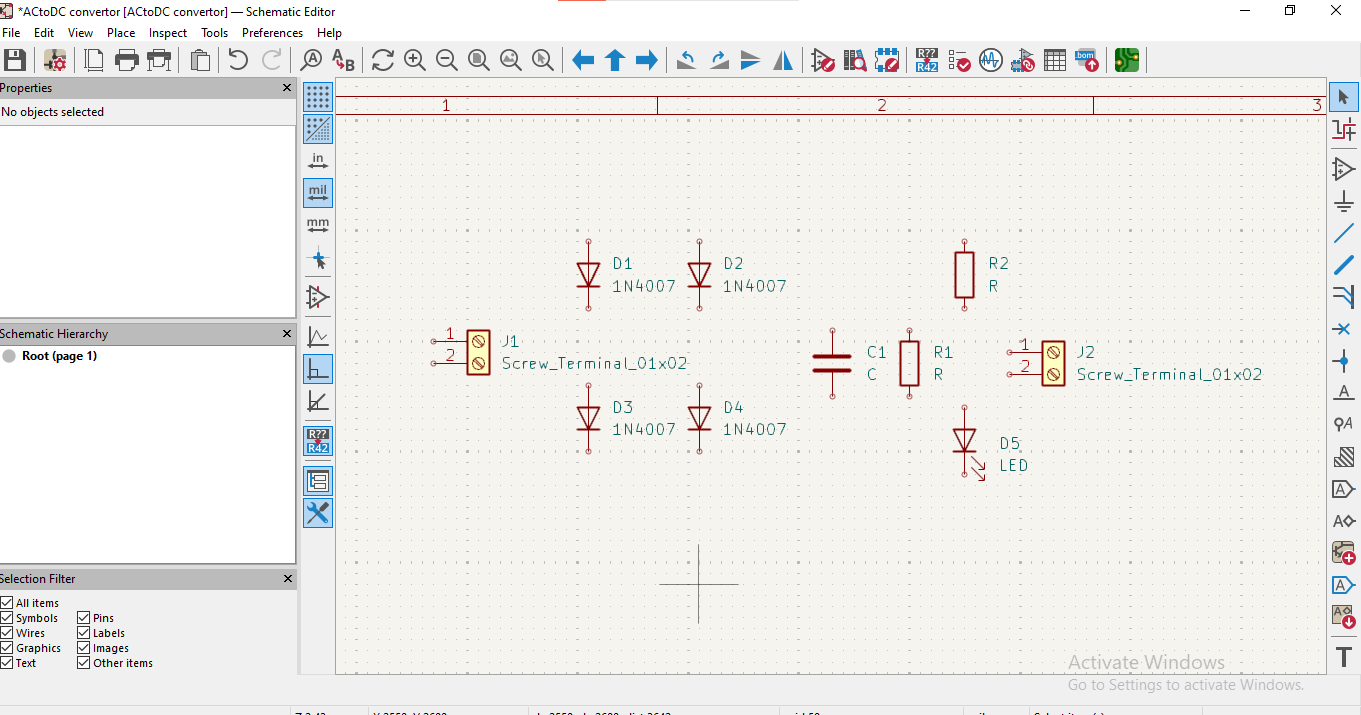Open the Preferences menu
1361x715 pixels.
tap(272, 33)
